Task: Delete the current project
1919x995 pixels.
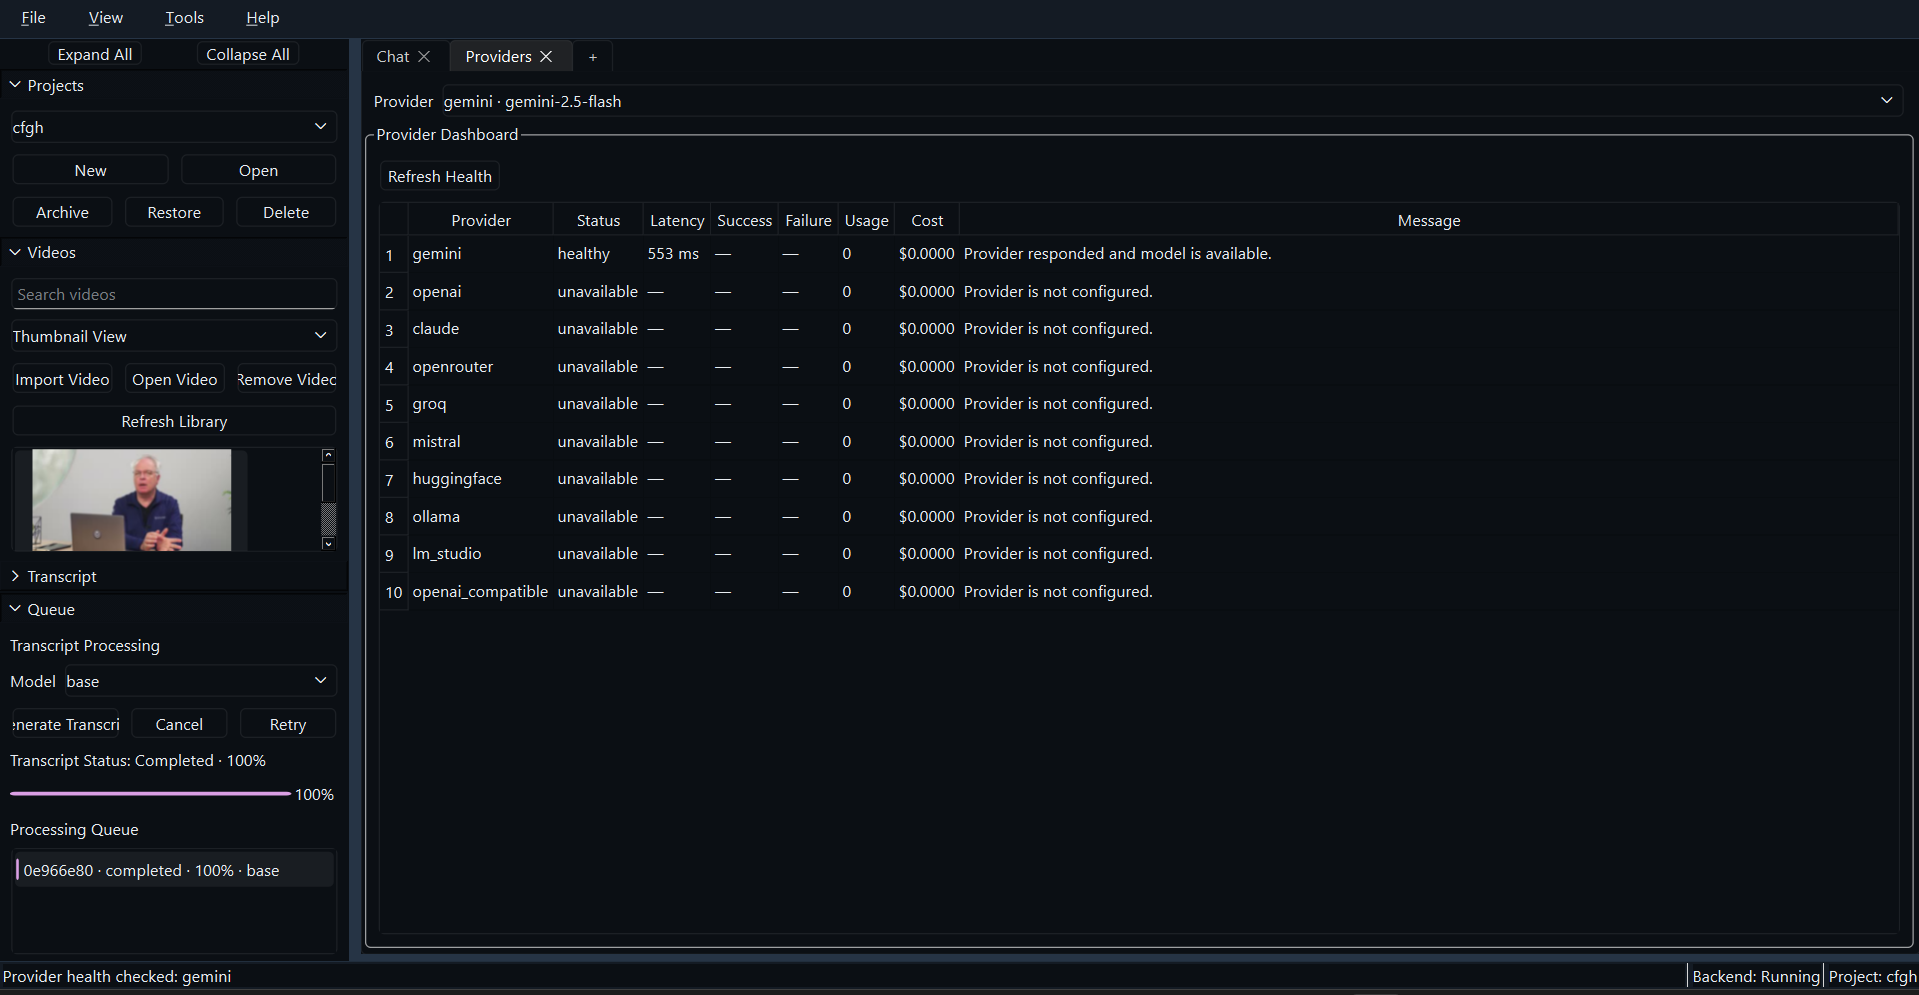Action: click(x=286, y=212)
